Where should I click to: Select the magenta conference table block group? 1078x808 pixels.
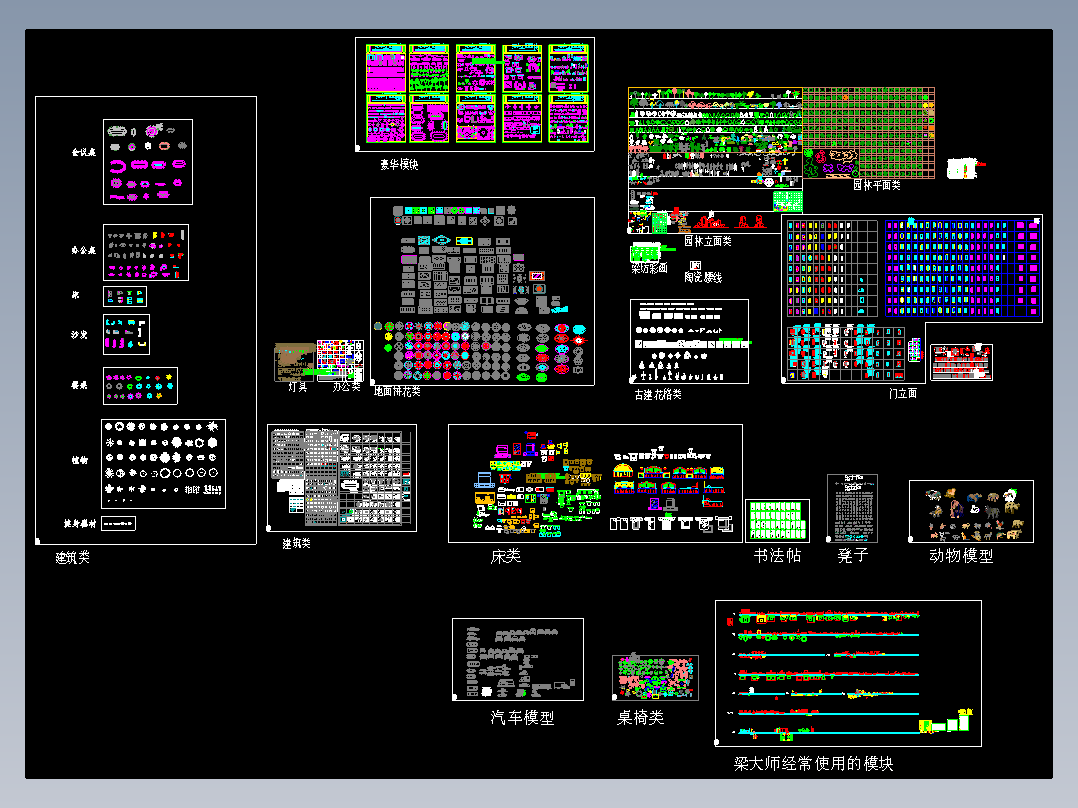pos(148,162)
